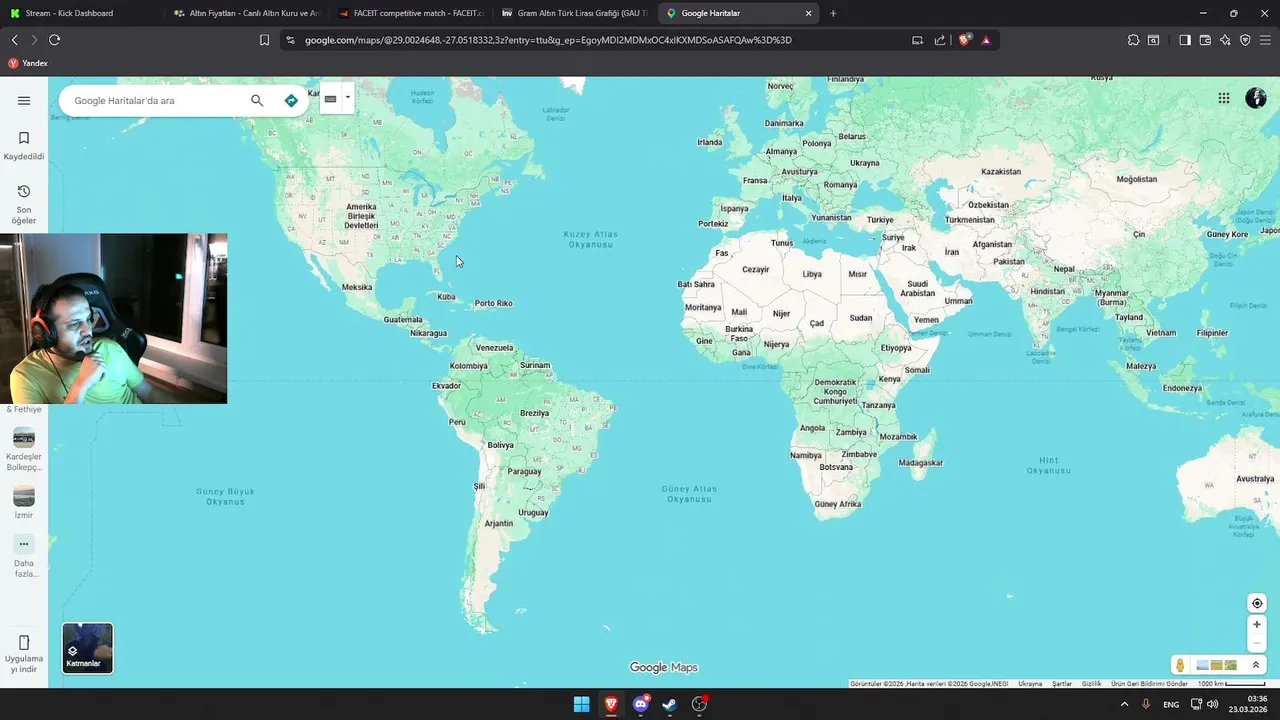Image resolution: width=1280 pixels, height=720 pixels.
Task: Expand the input tools dropdown arrow
Action: 347,99
